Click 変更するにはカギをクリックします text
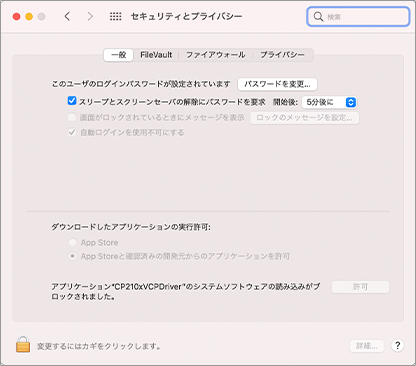 point(99,346)
